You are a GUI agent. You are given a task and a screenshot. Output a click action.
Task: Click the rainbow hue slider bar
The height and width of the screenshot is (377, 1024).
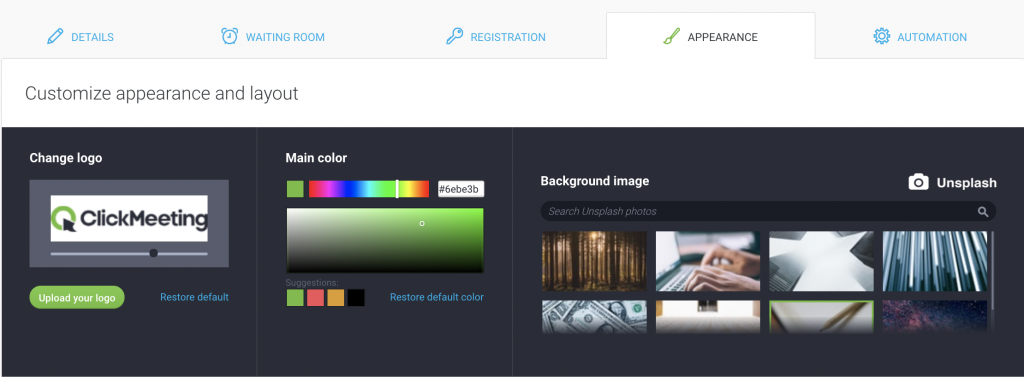coord(369,189)
